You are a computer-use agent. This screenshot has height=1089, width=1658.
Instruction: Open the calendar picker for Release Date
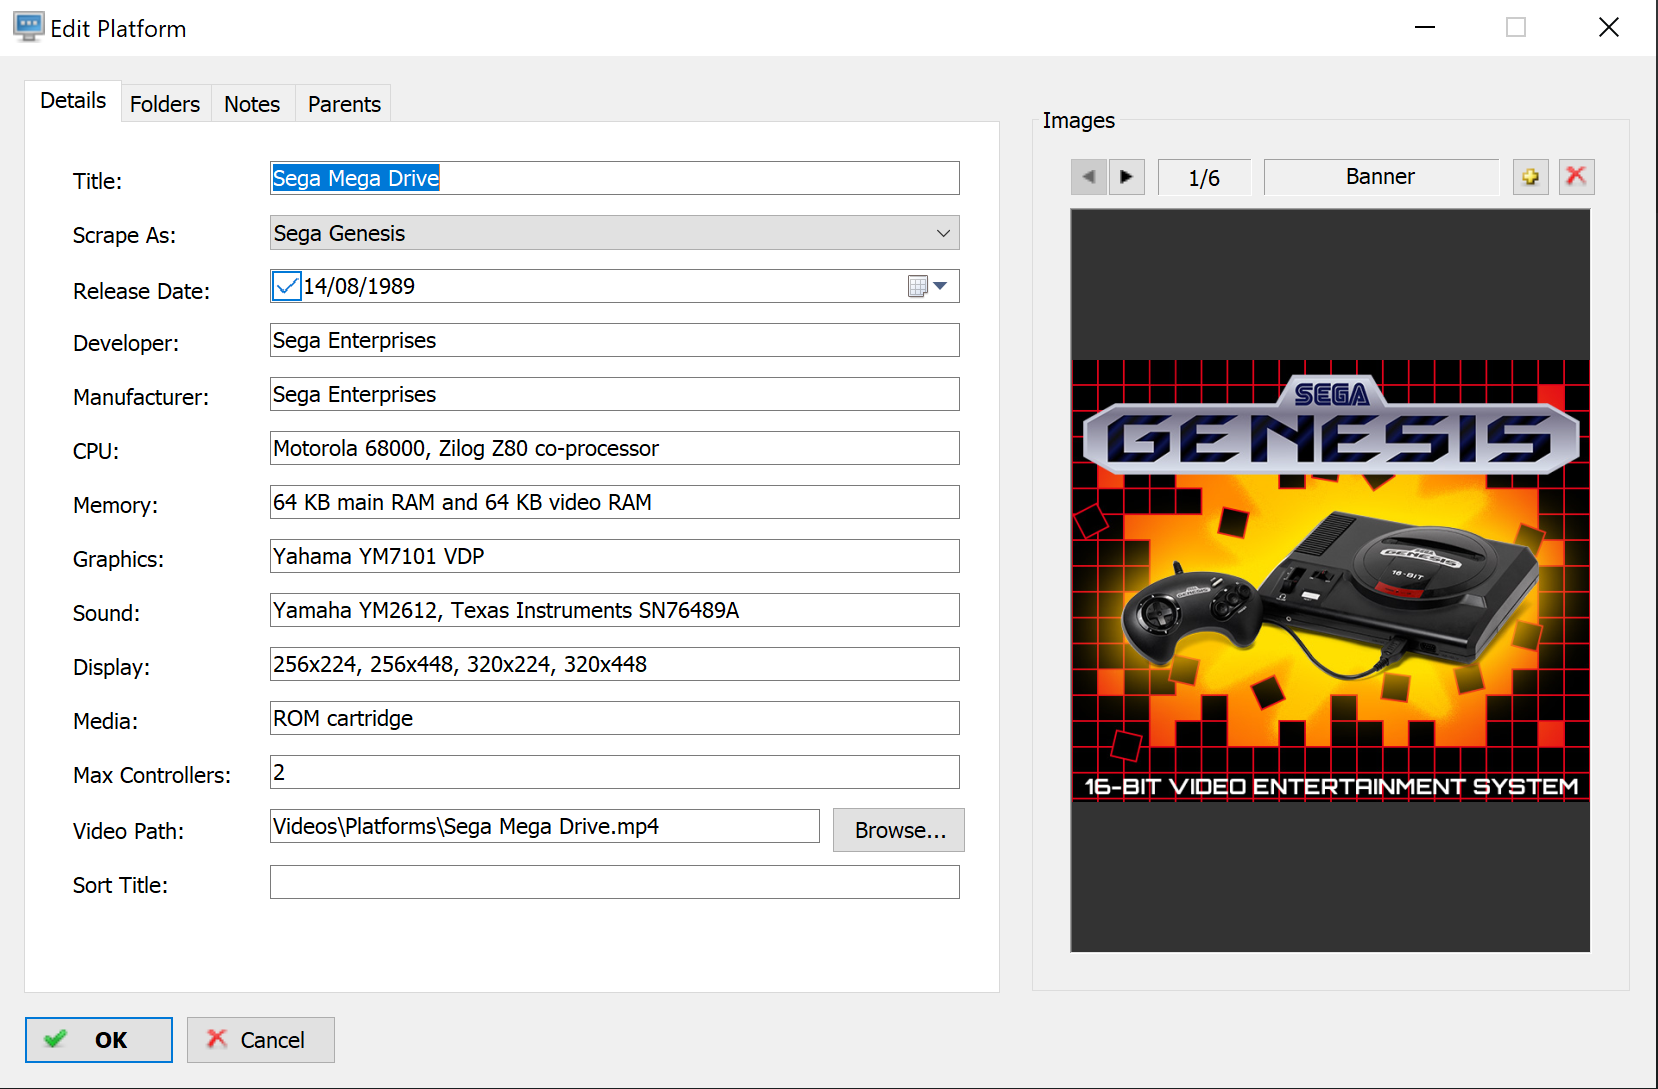point(928,287)
